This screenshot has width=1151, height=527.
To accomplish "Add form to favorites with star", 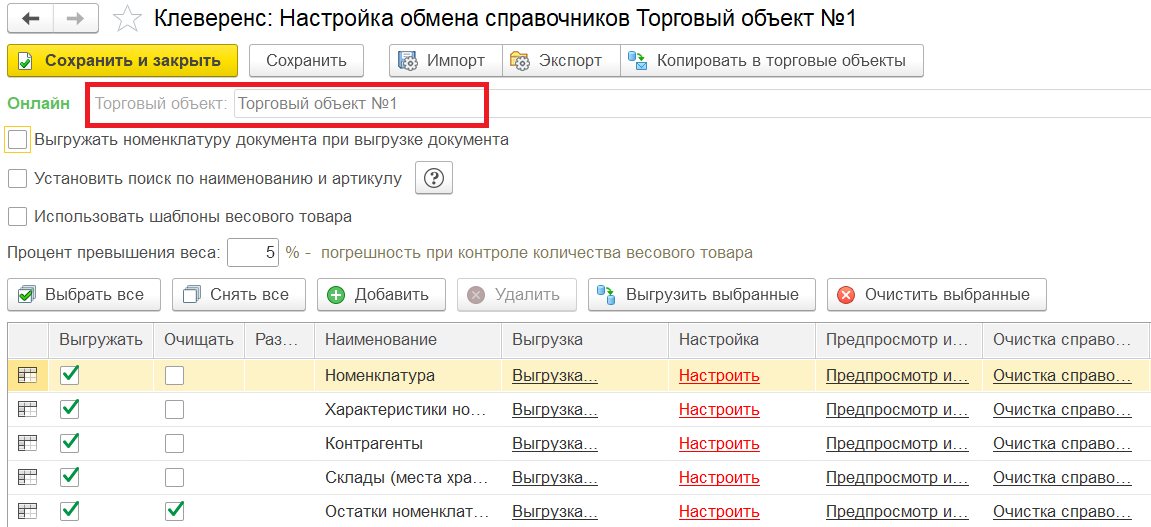I will tap(128, 19).
